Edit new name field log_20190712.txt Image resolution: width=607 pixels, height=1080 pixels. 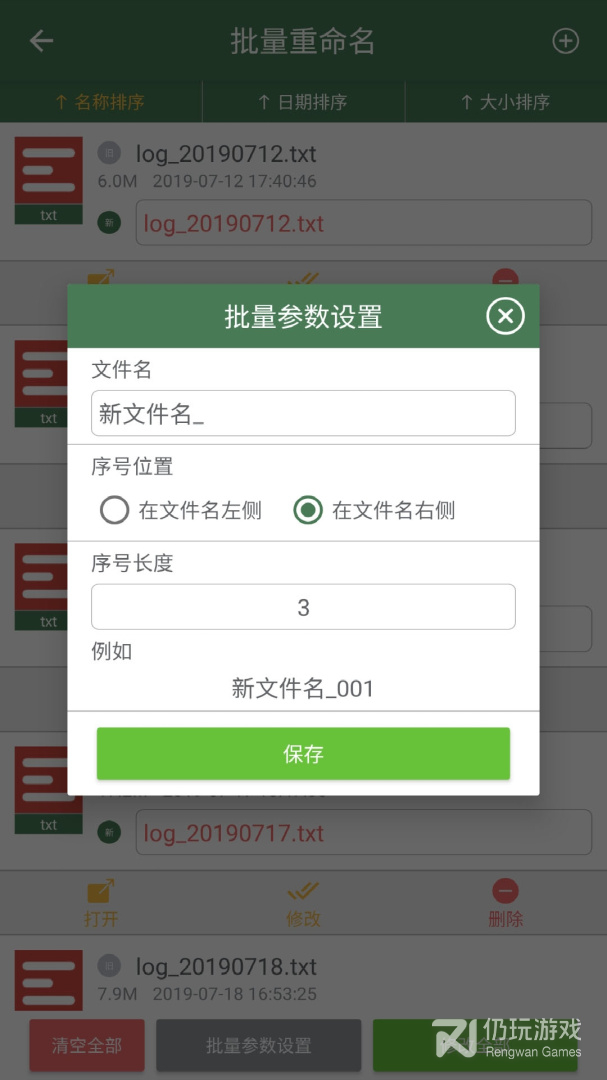click(364, 222)
